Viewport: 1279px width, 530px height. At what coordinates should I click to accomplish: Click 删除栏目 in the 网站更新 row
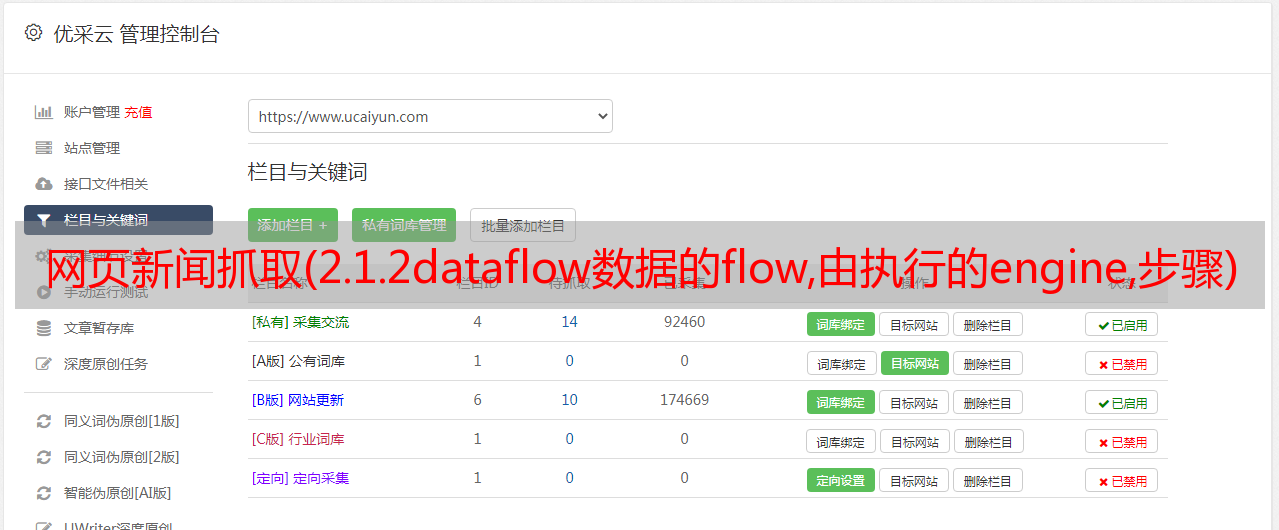point(988,402)
